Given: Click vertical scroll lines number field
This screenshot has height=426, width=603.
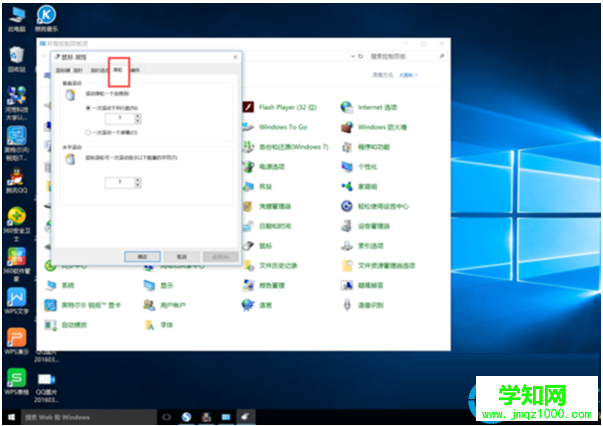Looking at the screenshot, I should point(120,118).
